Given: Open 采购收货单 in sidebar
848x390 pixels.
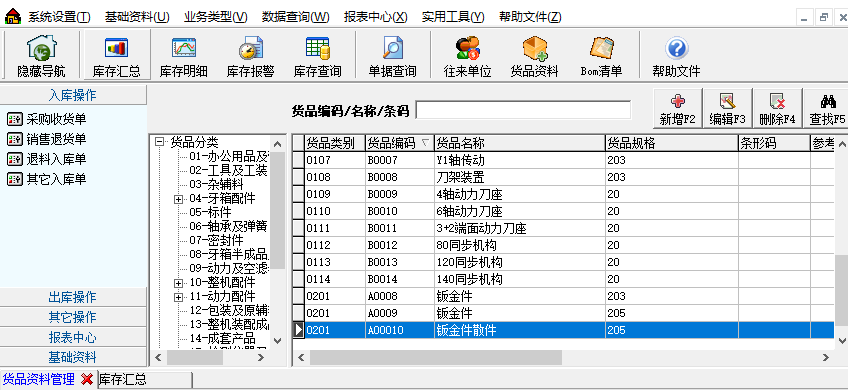Looking at the screenshot, I should (47, 119).
